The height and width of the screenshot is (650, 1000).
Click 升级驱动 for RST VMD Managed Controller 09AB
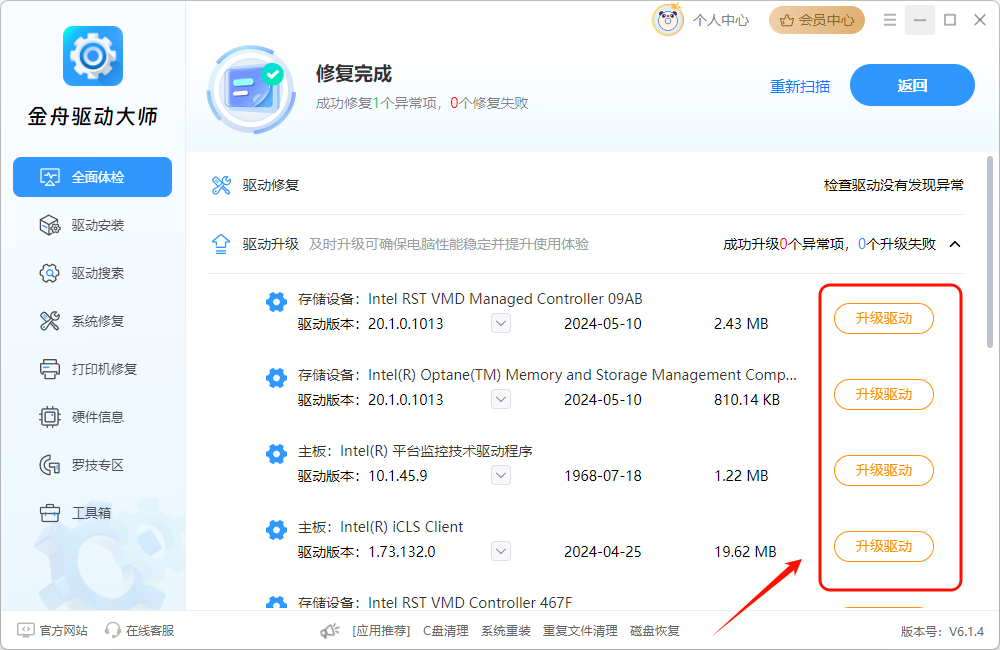884,318
